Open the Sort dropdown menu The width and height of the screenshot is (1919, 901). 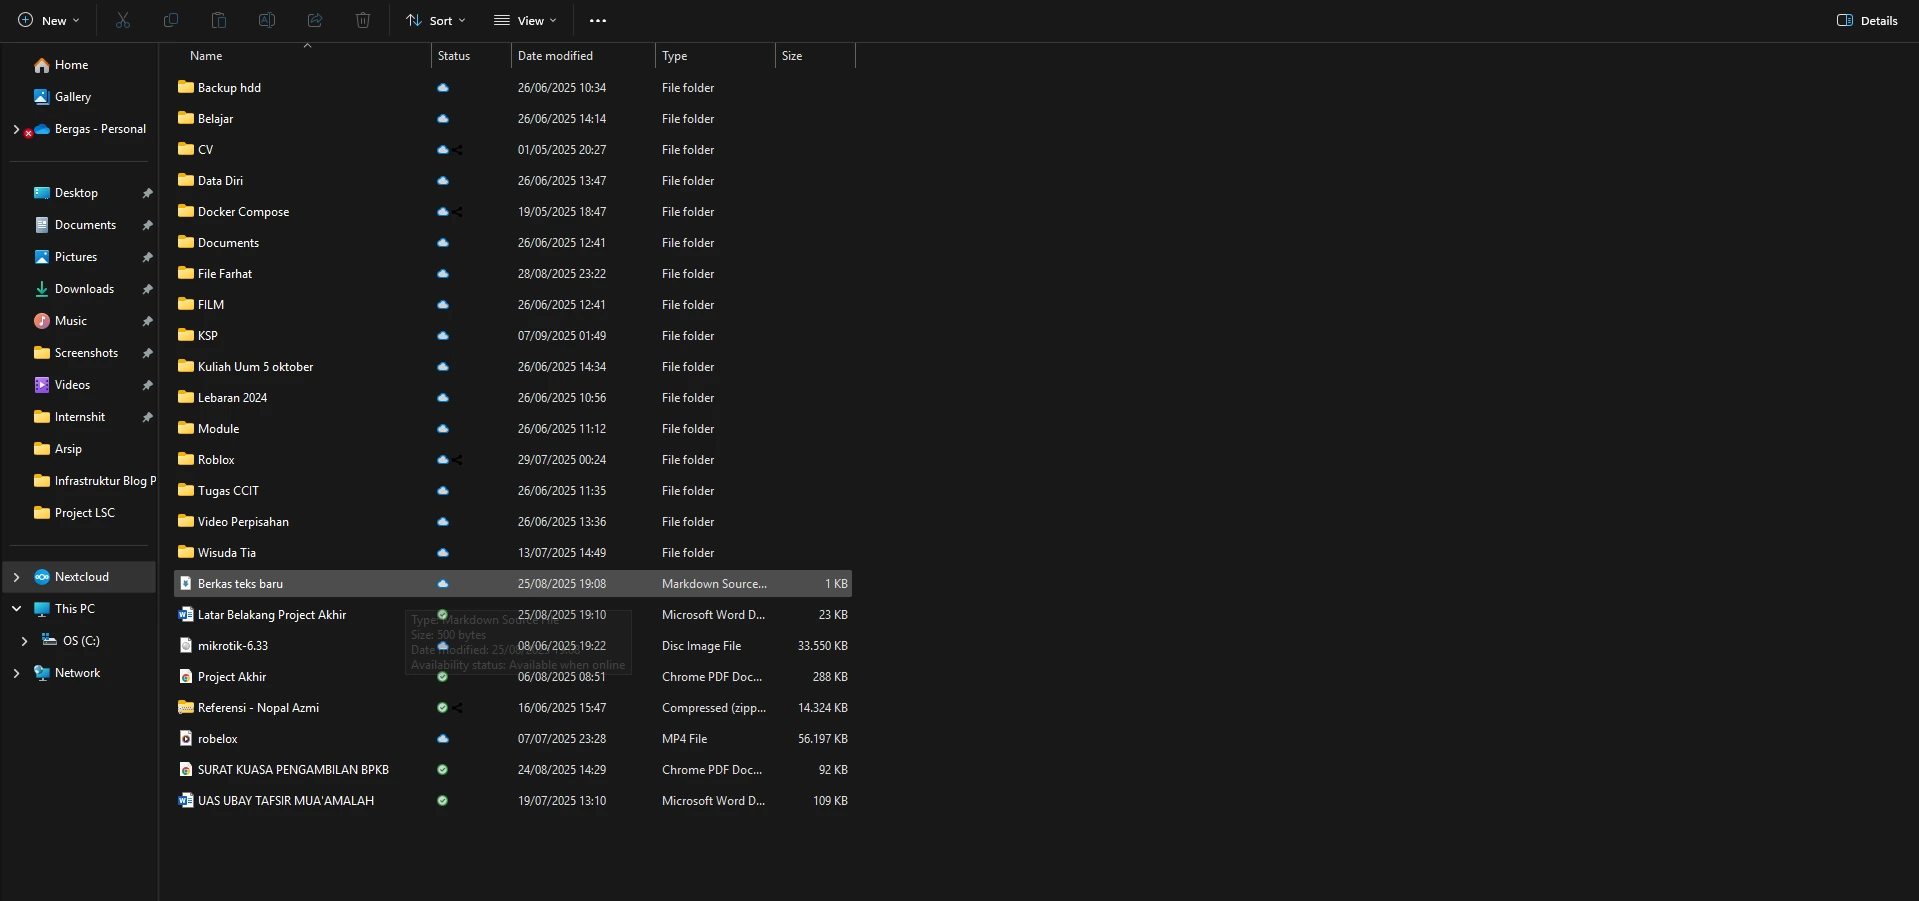point(435,20)
